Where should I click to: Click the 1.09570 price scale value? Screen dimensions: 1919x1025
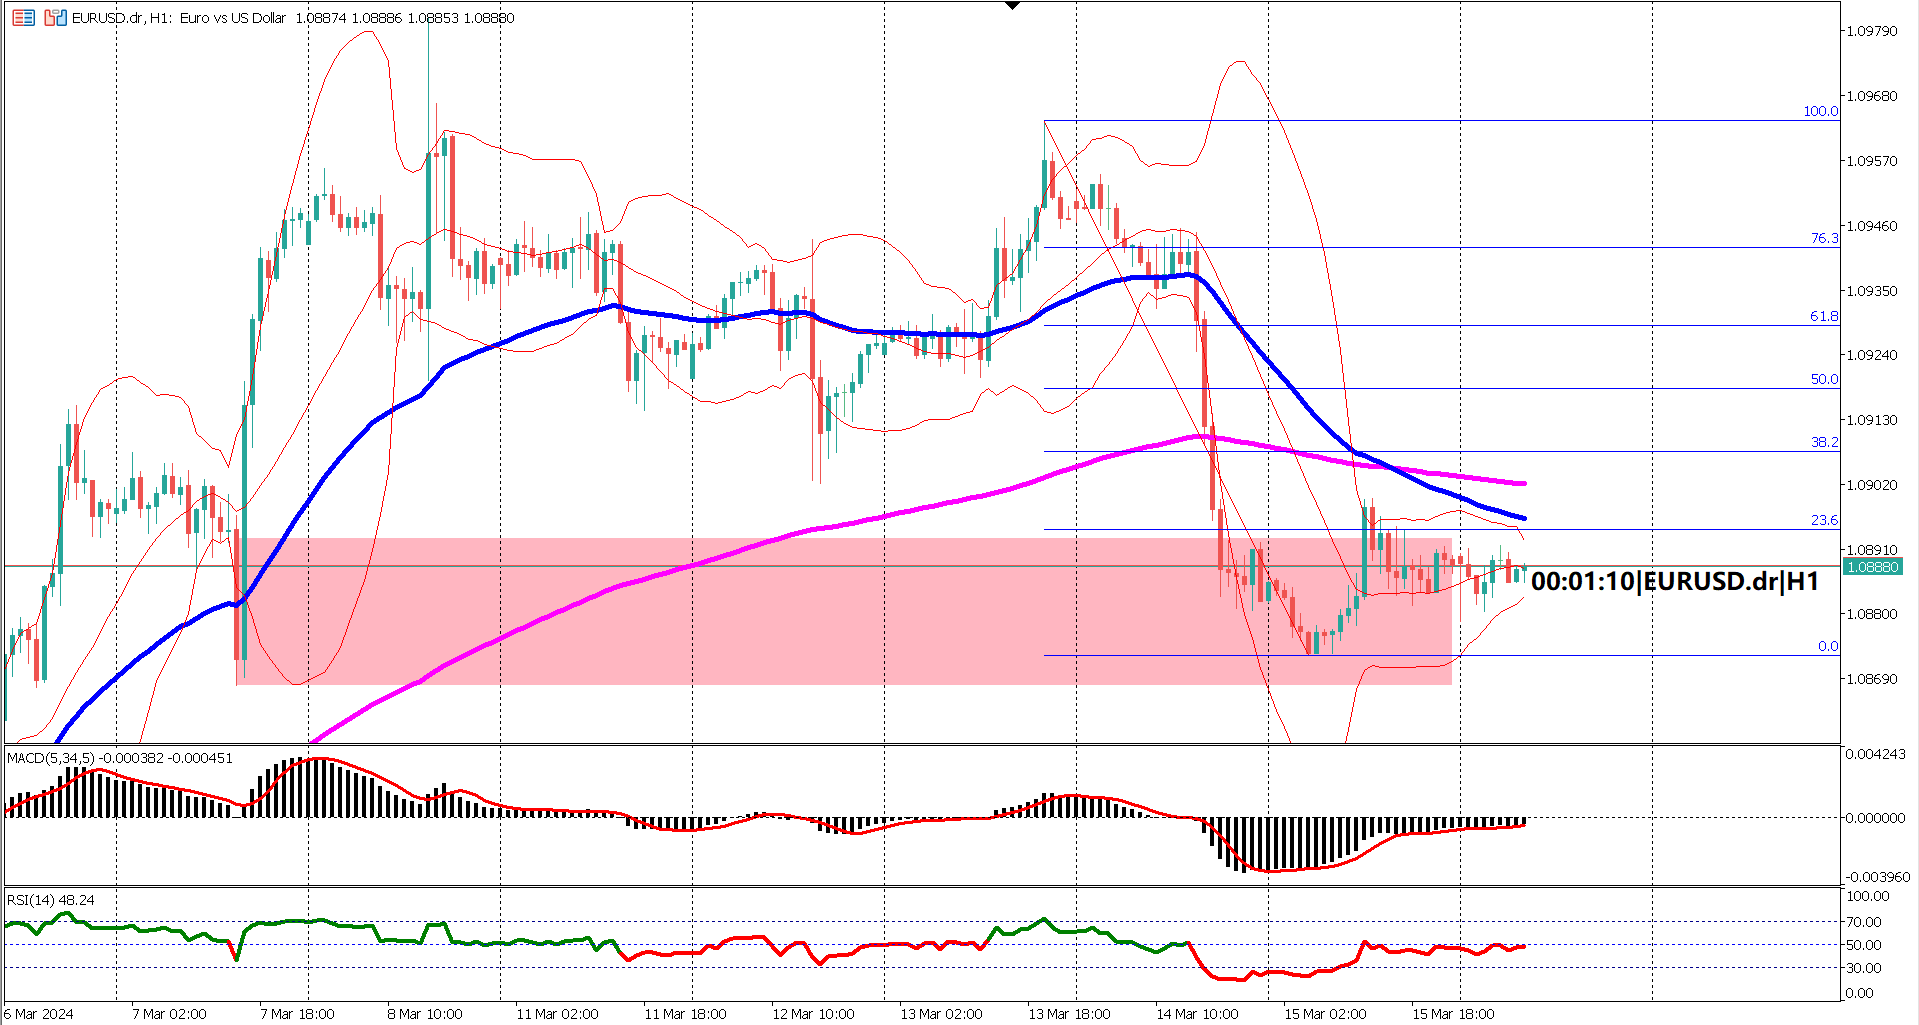[x=1872, y=161]
